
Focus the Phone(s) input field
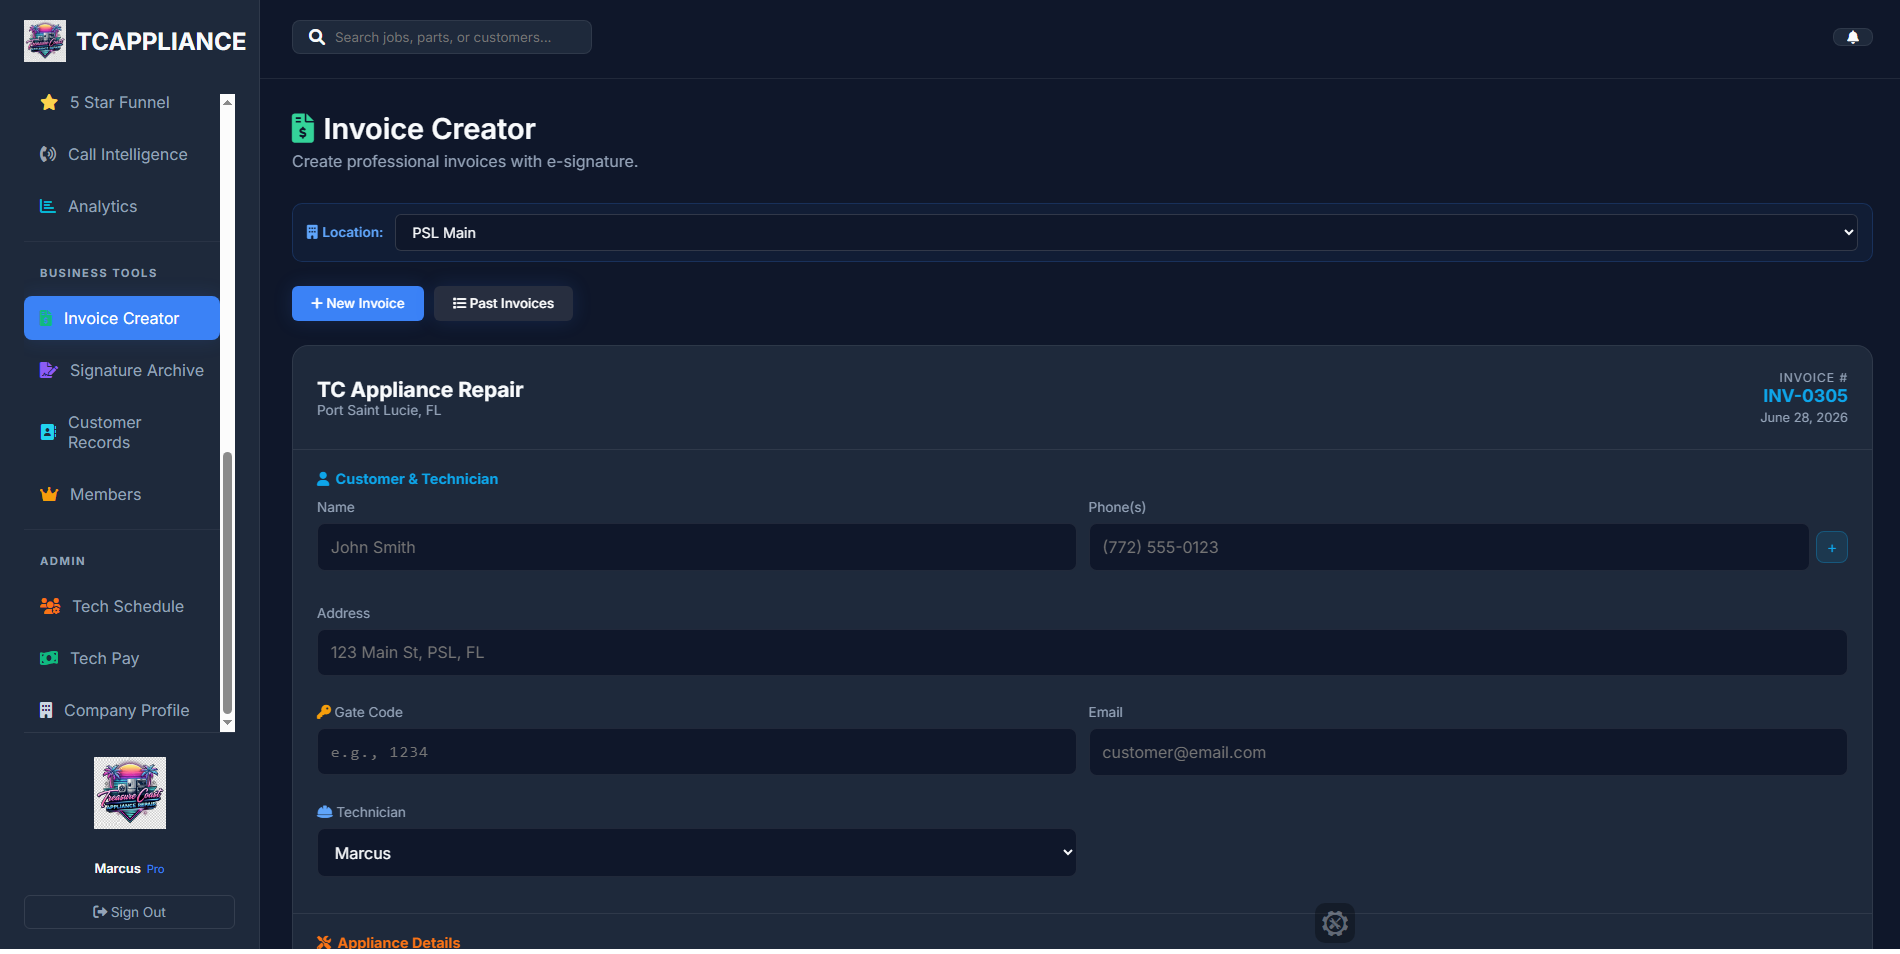point(1449,547)
